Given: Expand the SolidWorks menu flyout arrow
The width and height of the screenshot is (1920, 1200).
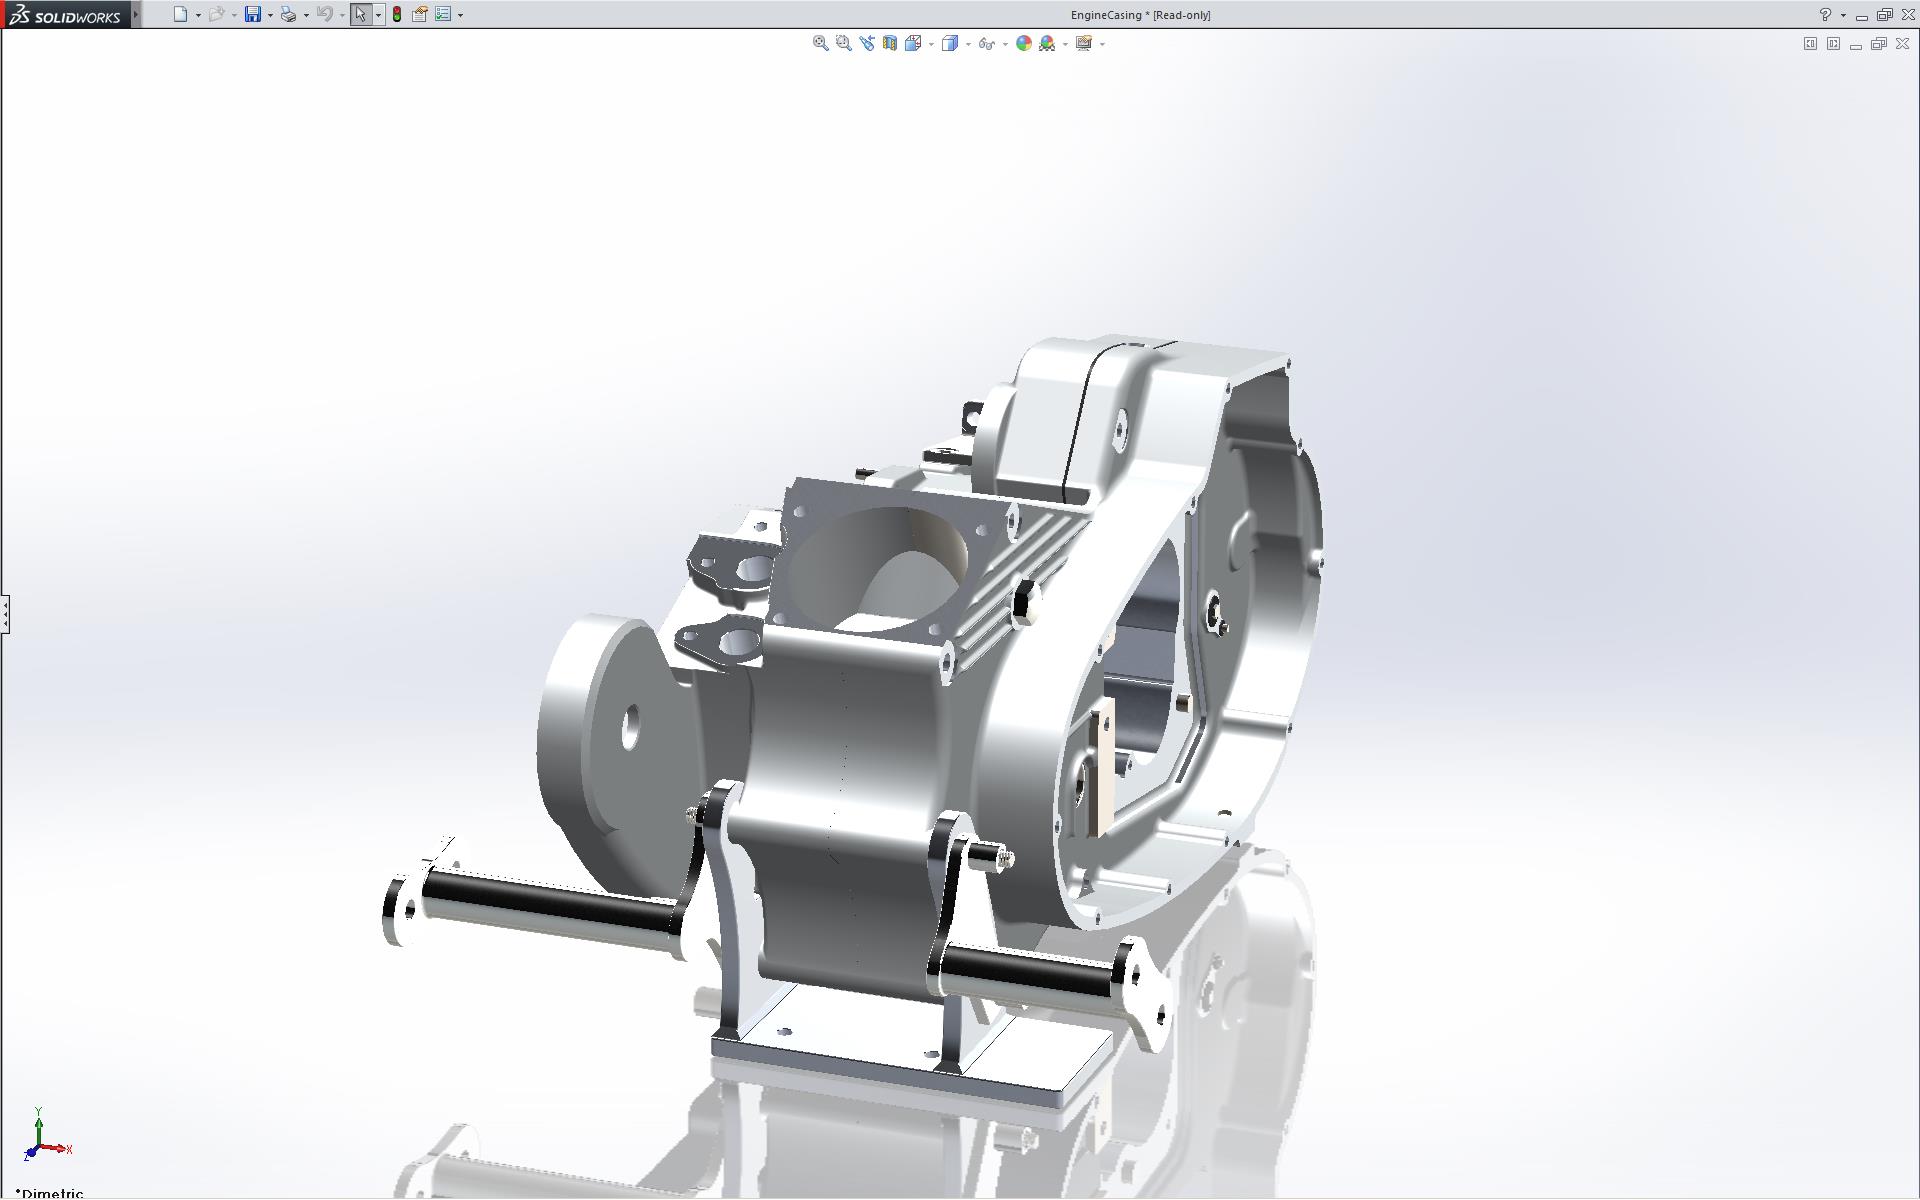Looking at the screenshot, I should (136, 14).
